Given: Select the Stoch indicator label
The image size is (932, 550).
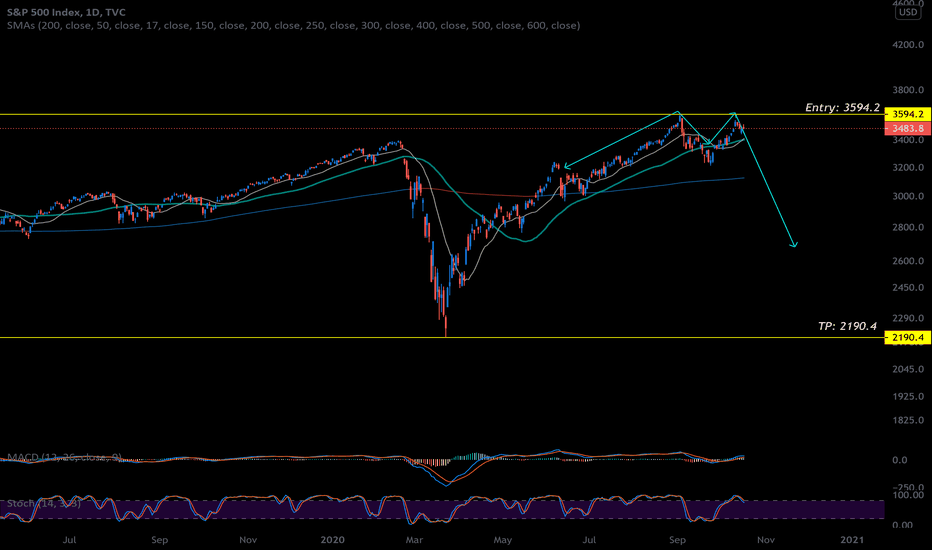Looking at the screenshot, I should [43, 504].
